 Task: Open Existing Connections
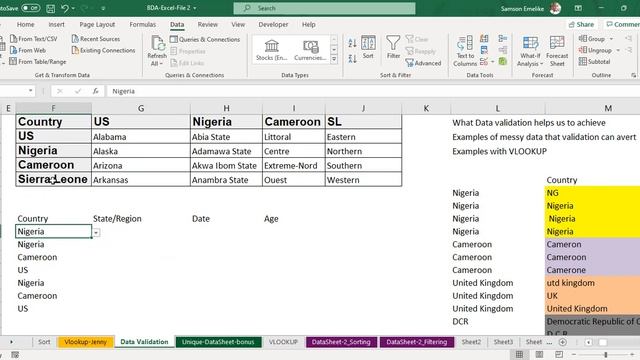(x=103, y=50)
